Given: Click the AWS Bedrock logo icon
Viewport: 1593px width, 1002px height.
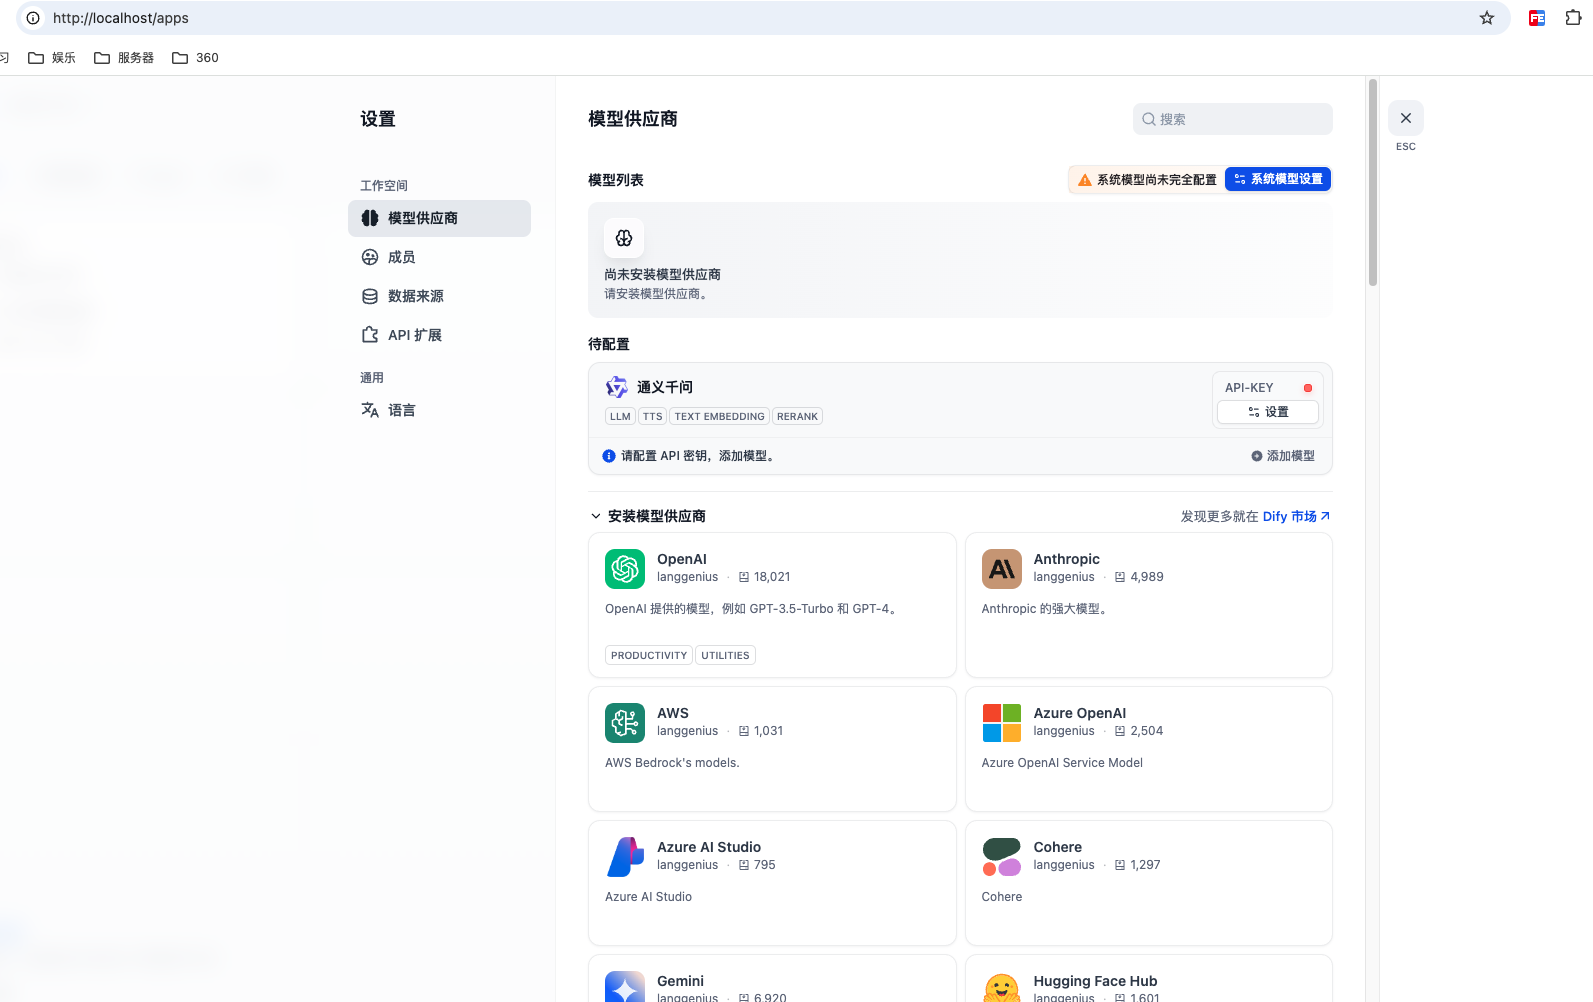Looking at the screenshot, I should tap(625, 723).
